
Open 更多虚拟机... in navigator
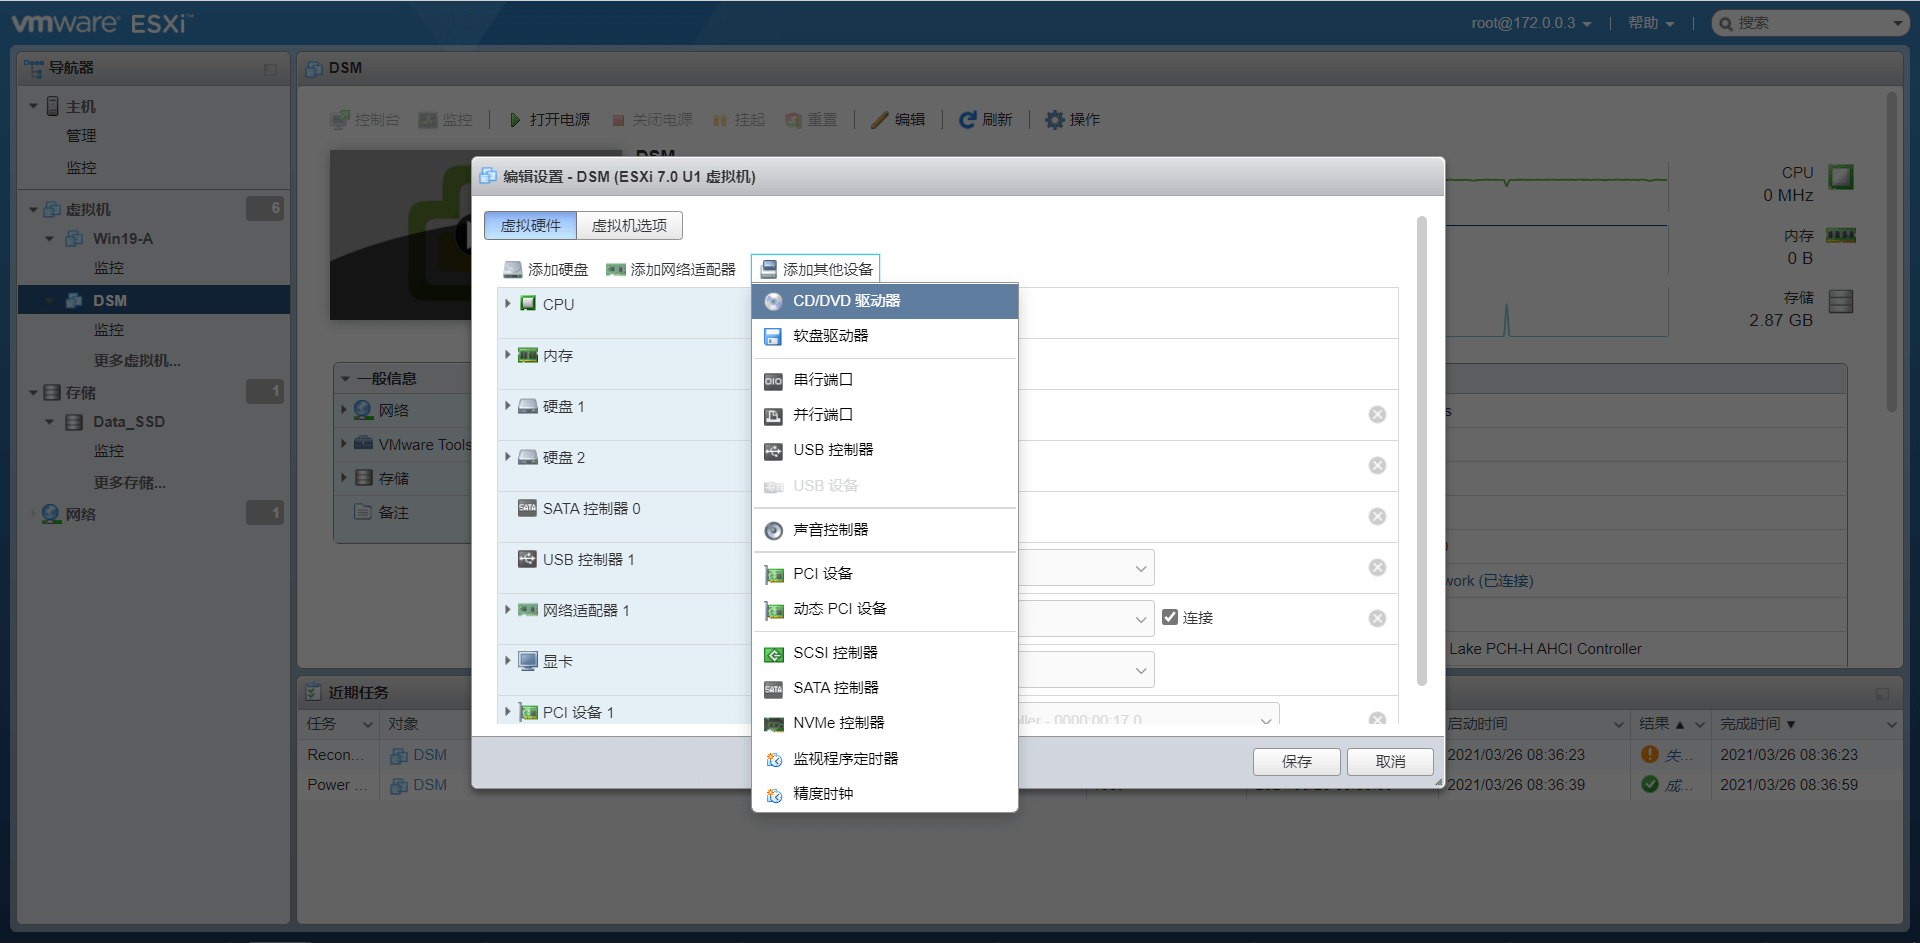137,361
